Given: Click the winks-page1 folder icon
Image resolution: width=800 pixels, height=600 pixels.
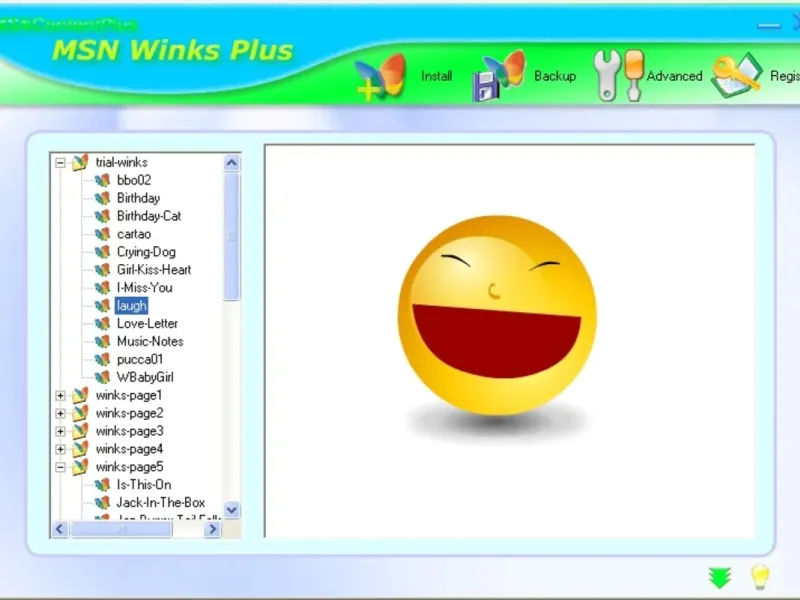Looking at the screenshot, I should tap(80, 395).
